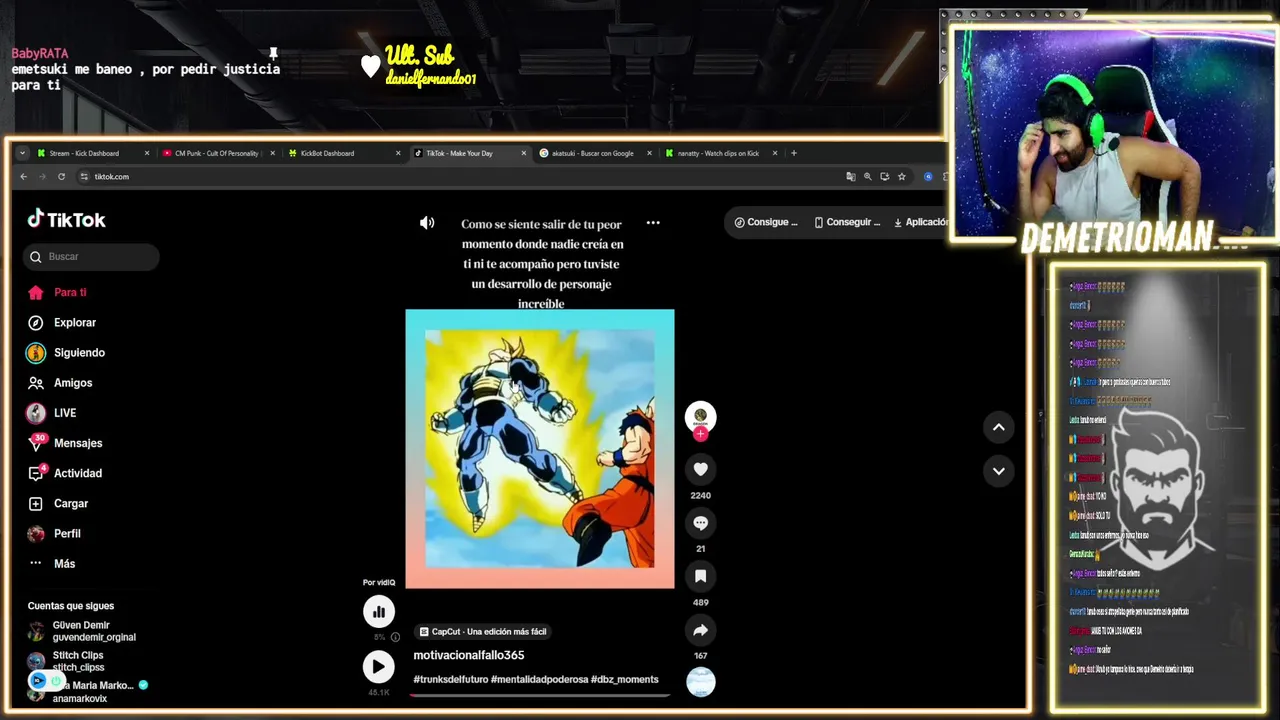
Task: Open the TikTok logo home link
Action: [x=66, y=219]
